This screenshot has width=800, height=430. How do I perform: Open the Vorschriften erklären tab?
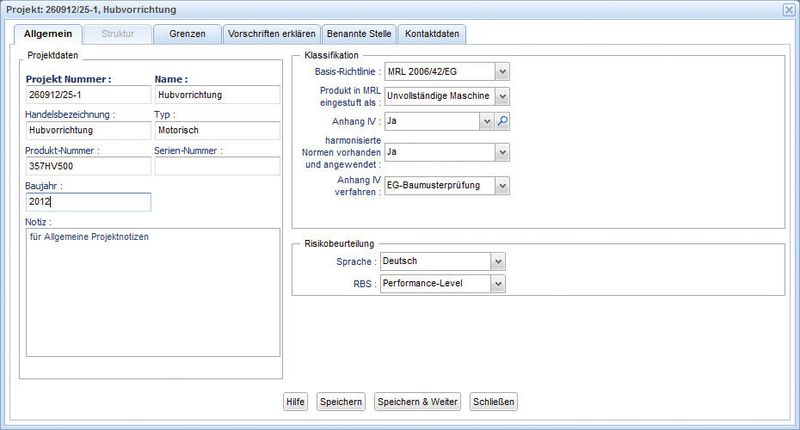pyautogui.click(x=272, y=34)
